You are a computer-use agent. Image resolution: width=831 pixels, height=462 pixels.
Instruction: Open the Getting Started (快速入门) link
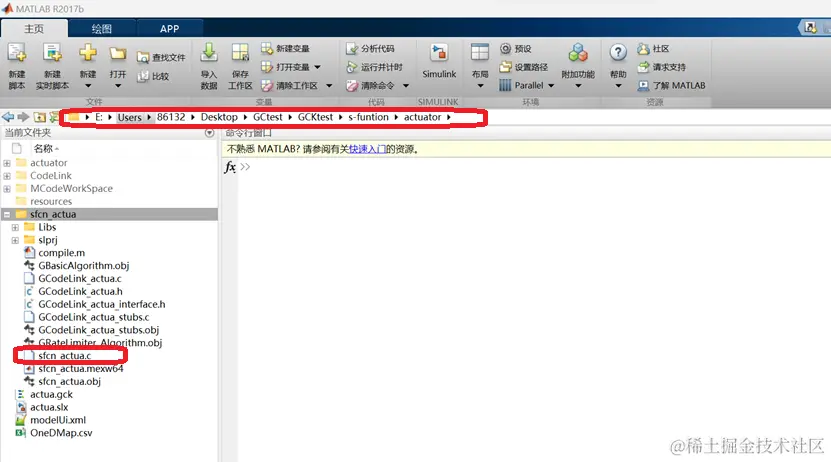point(367,149)
